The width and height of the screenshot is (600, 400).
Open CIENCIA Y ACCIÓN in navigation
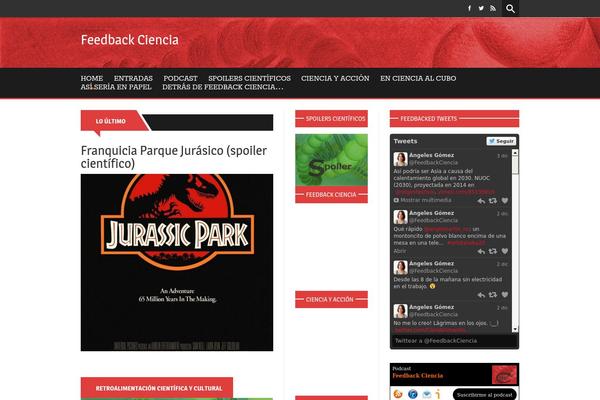pyautogui.click(x=335, y=78)
